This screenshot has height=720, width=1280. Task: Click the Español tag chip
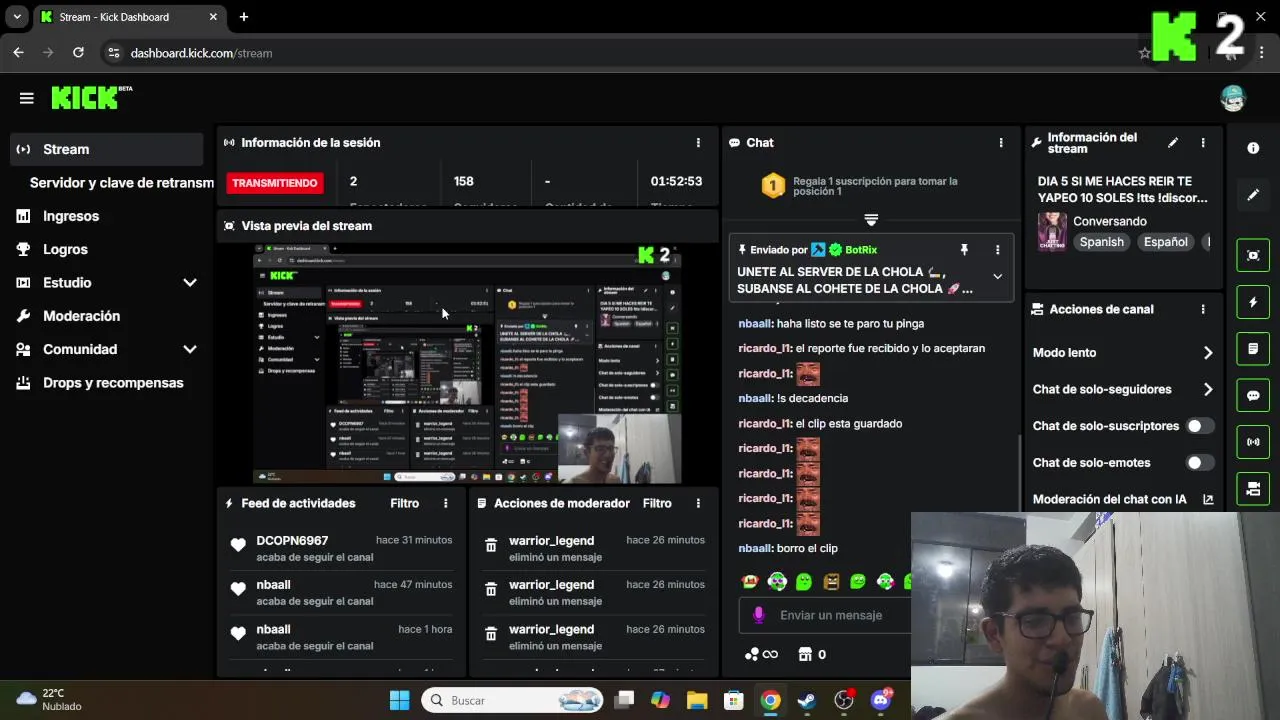[1166, 242]
